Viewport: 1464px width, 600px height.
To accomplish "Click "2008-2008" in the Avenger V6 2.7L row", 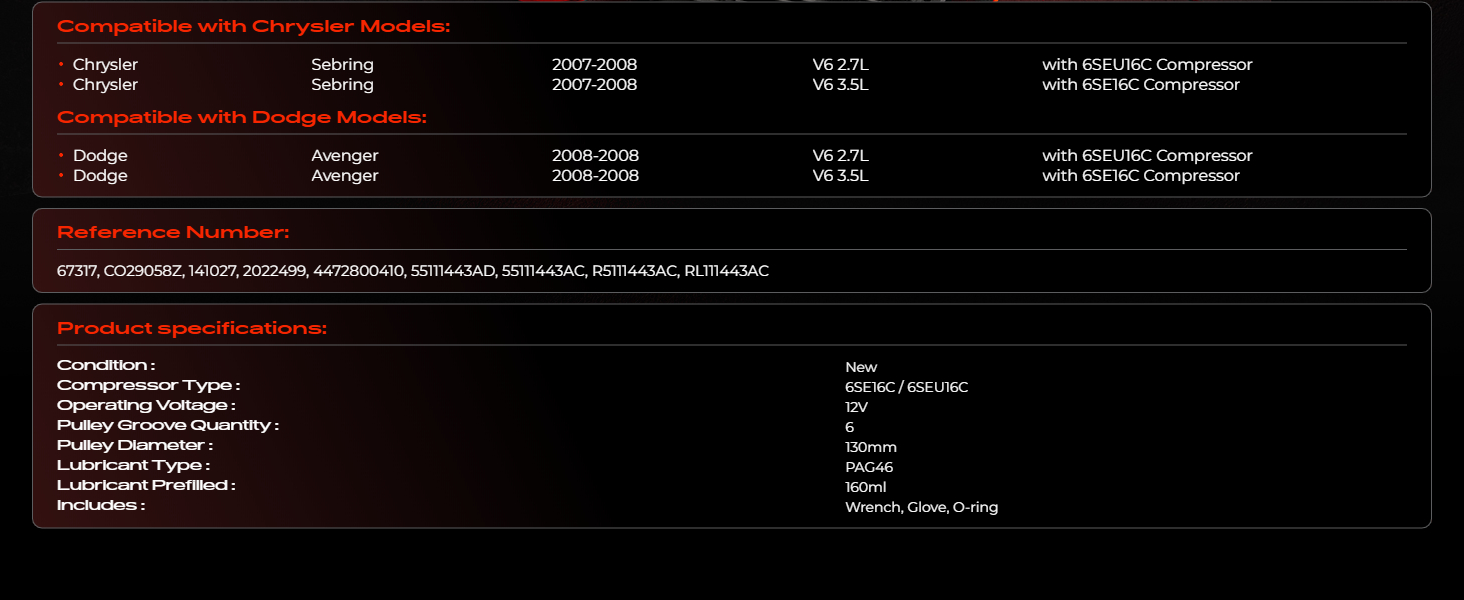I will (595, 156).
